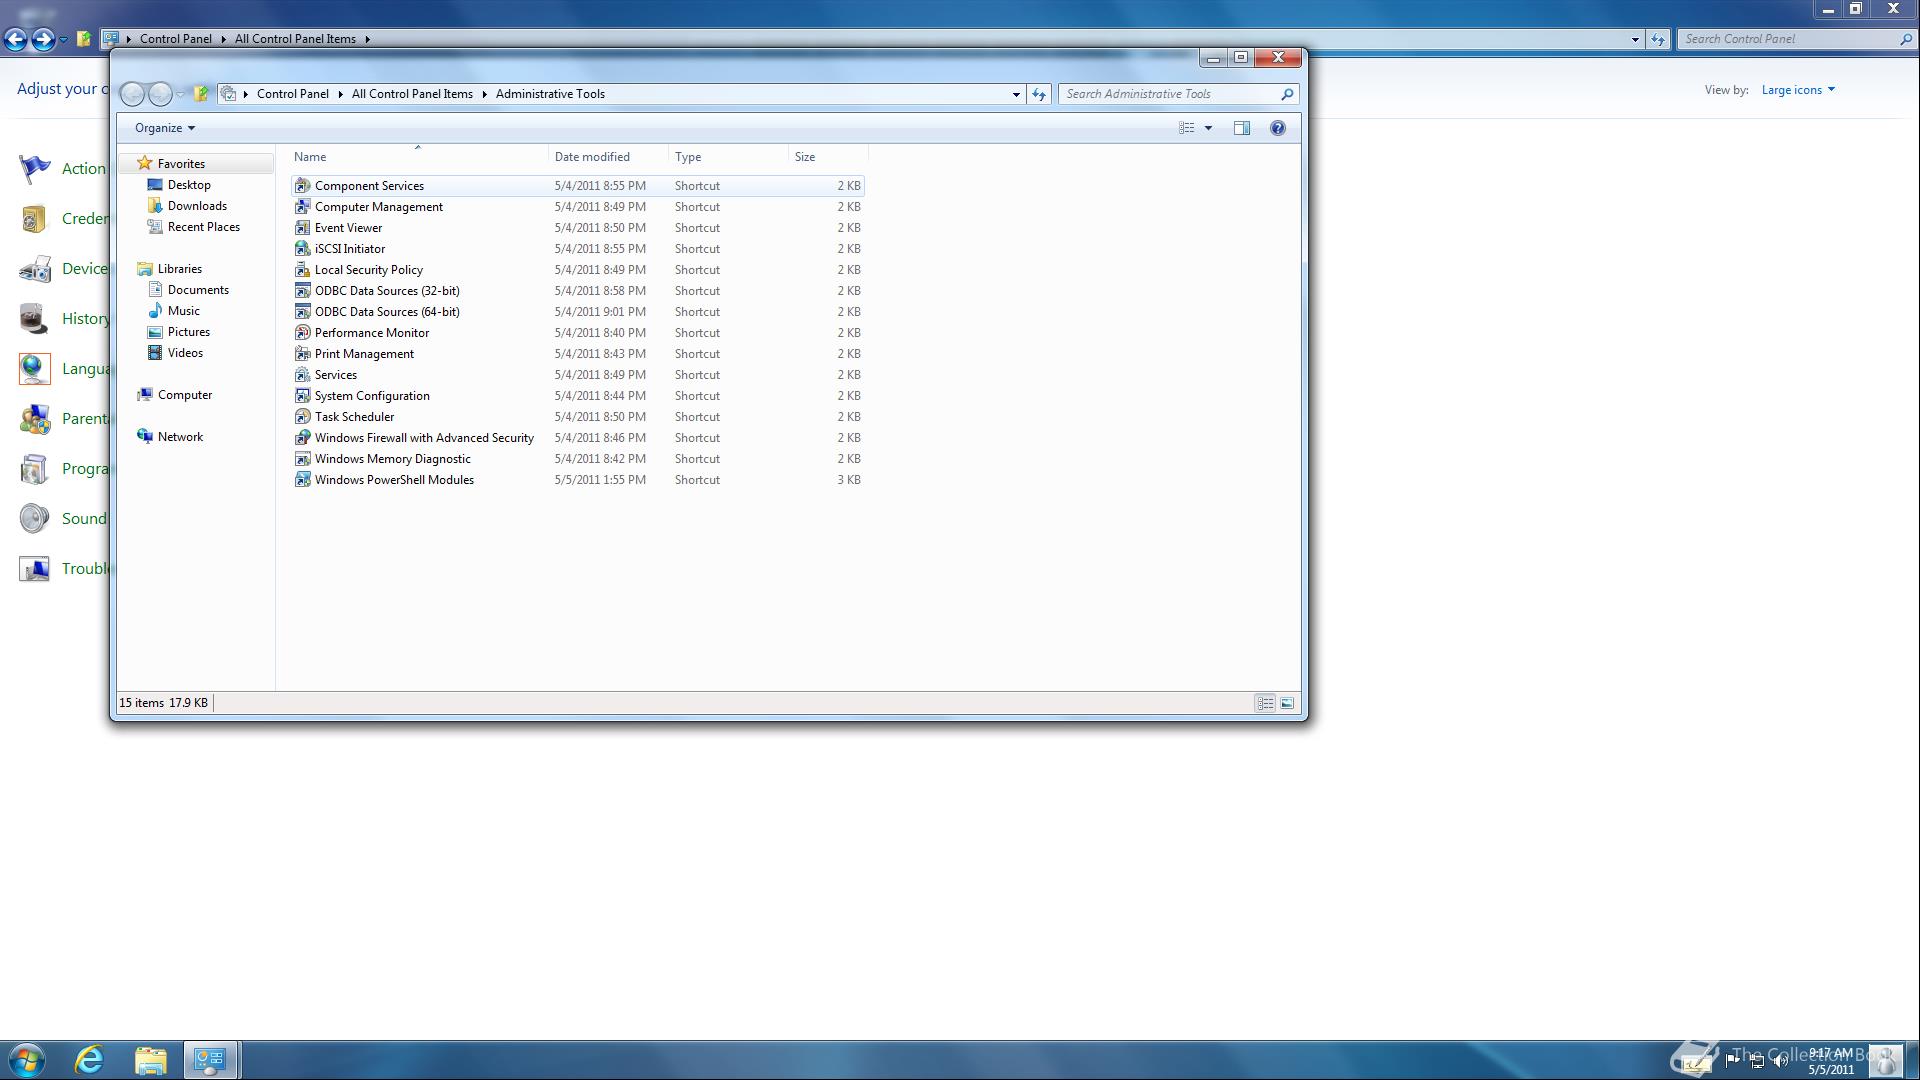This screenshot has width=1920, height=1080.
Task: Switch to details view in status bar
Action: click(1265, 704)
